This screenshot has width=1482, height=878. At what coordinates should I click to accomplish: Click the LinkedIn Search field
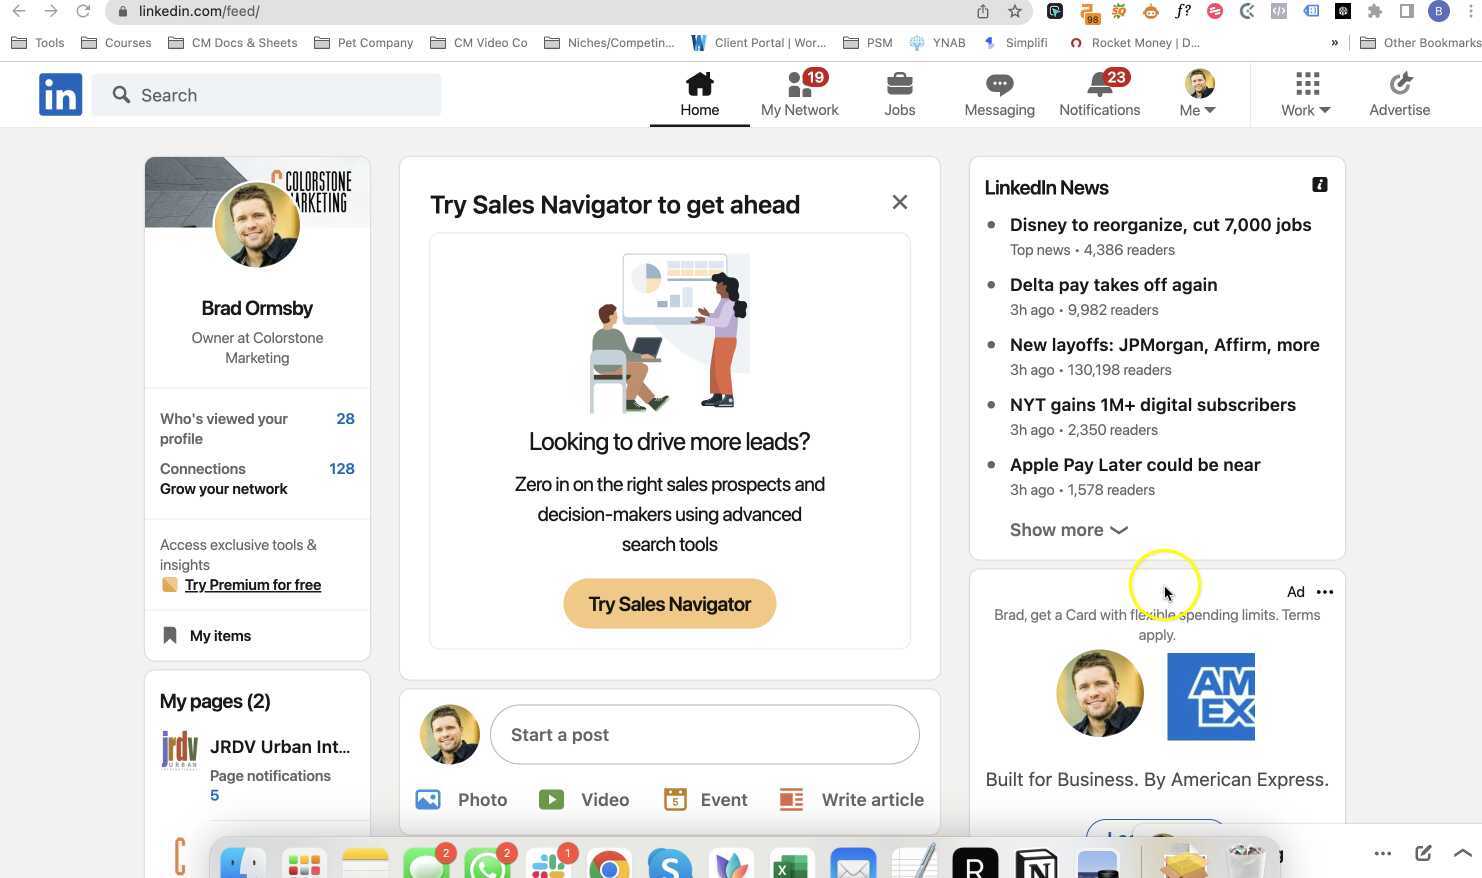(266, 95)
